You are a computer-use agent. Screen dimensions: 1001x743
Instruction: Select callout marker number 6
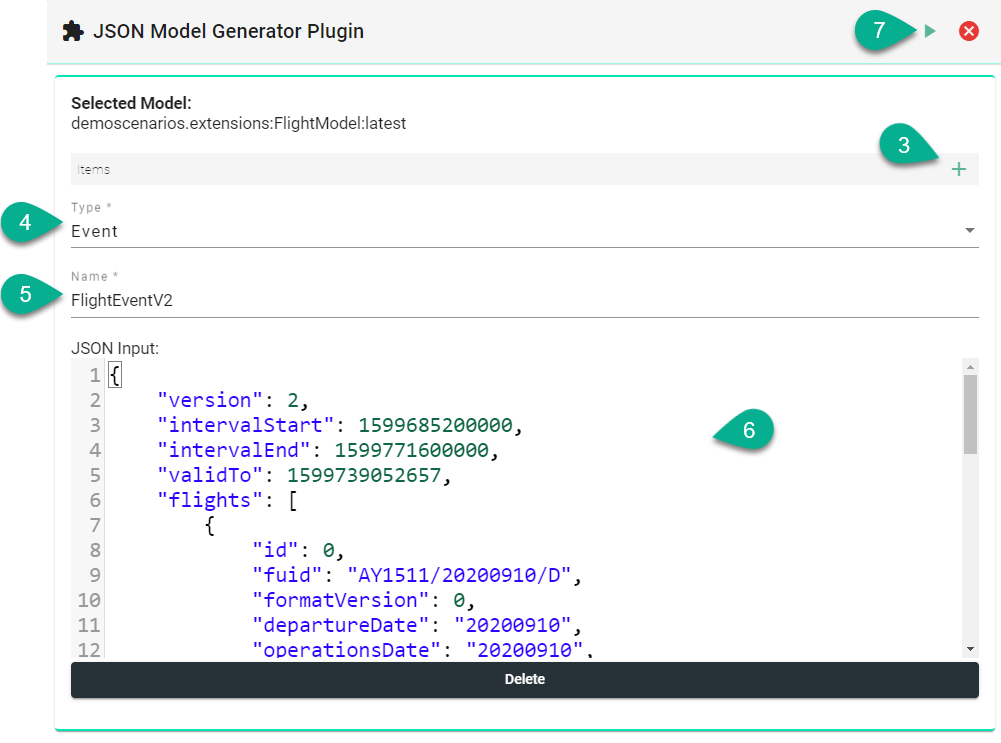click(x=748, y=429)
